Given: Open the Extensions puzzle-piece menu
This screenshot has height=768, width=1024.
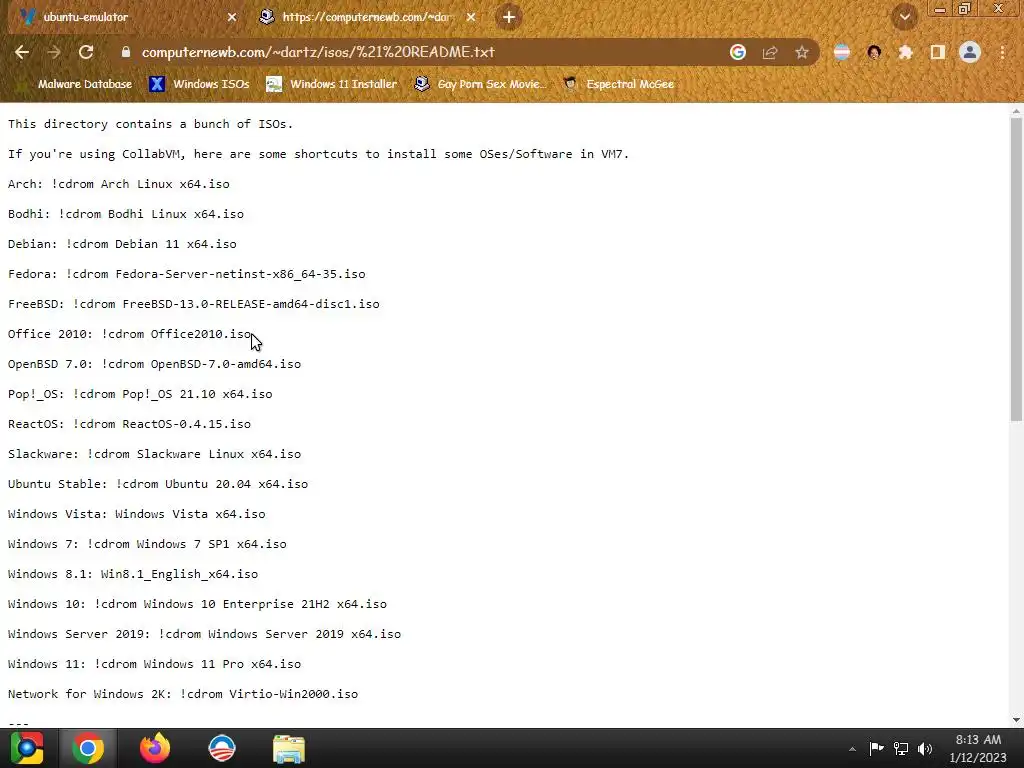Looking at the screenshot, I should 906,52.
